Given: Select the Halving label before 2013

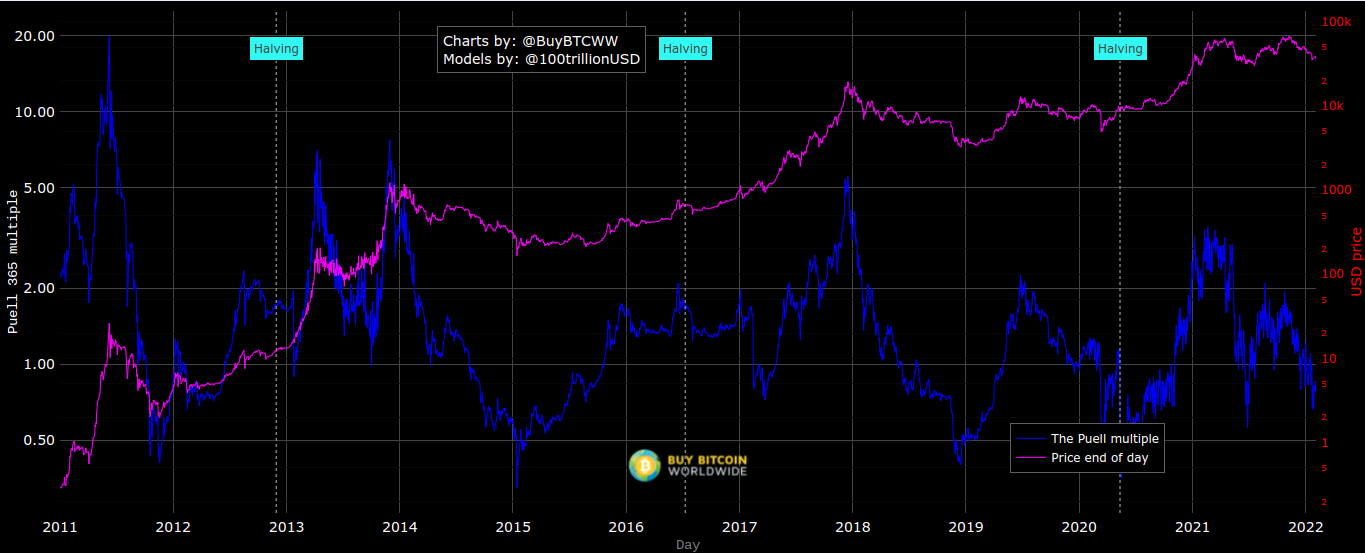Looking at the screenshot, I should (276, 48).
